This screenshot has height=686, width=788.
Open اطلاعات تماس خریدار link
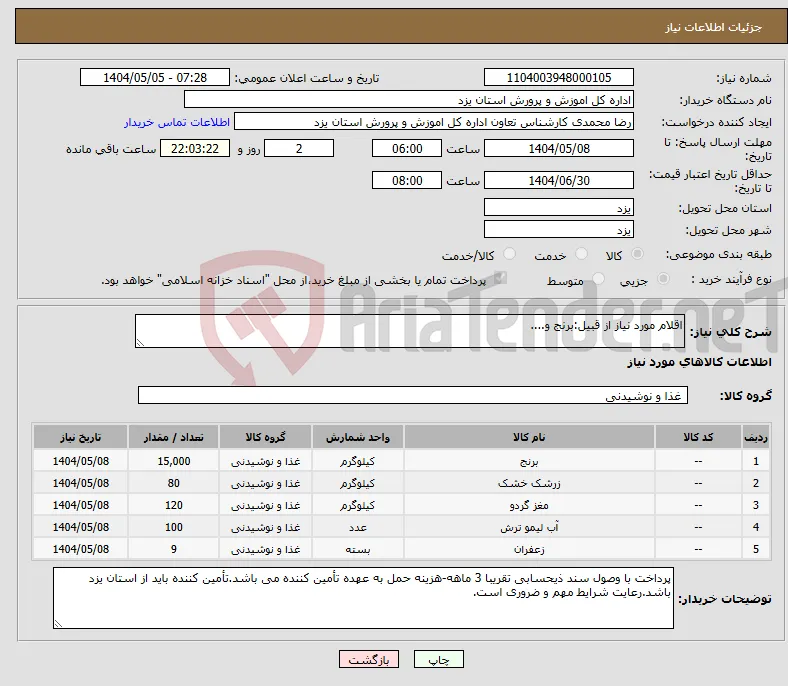[177, 122]
